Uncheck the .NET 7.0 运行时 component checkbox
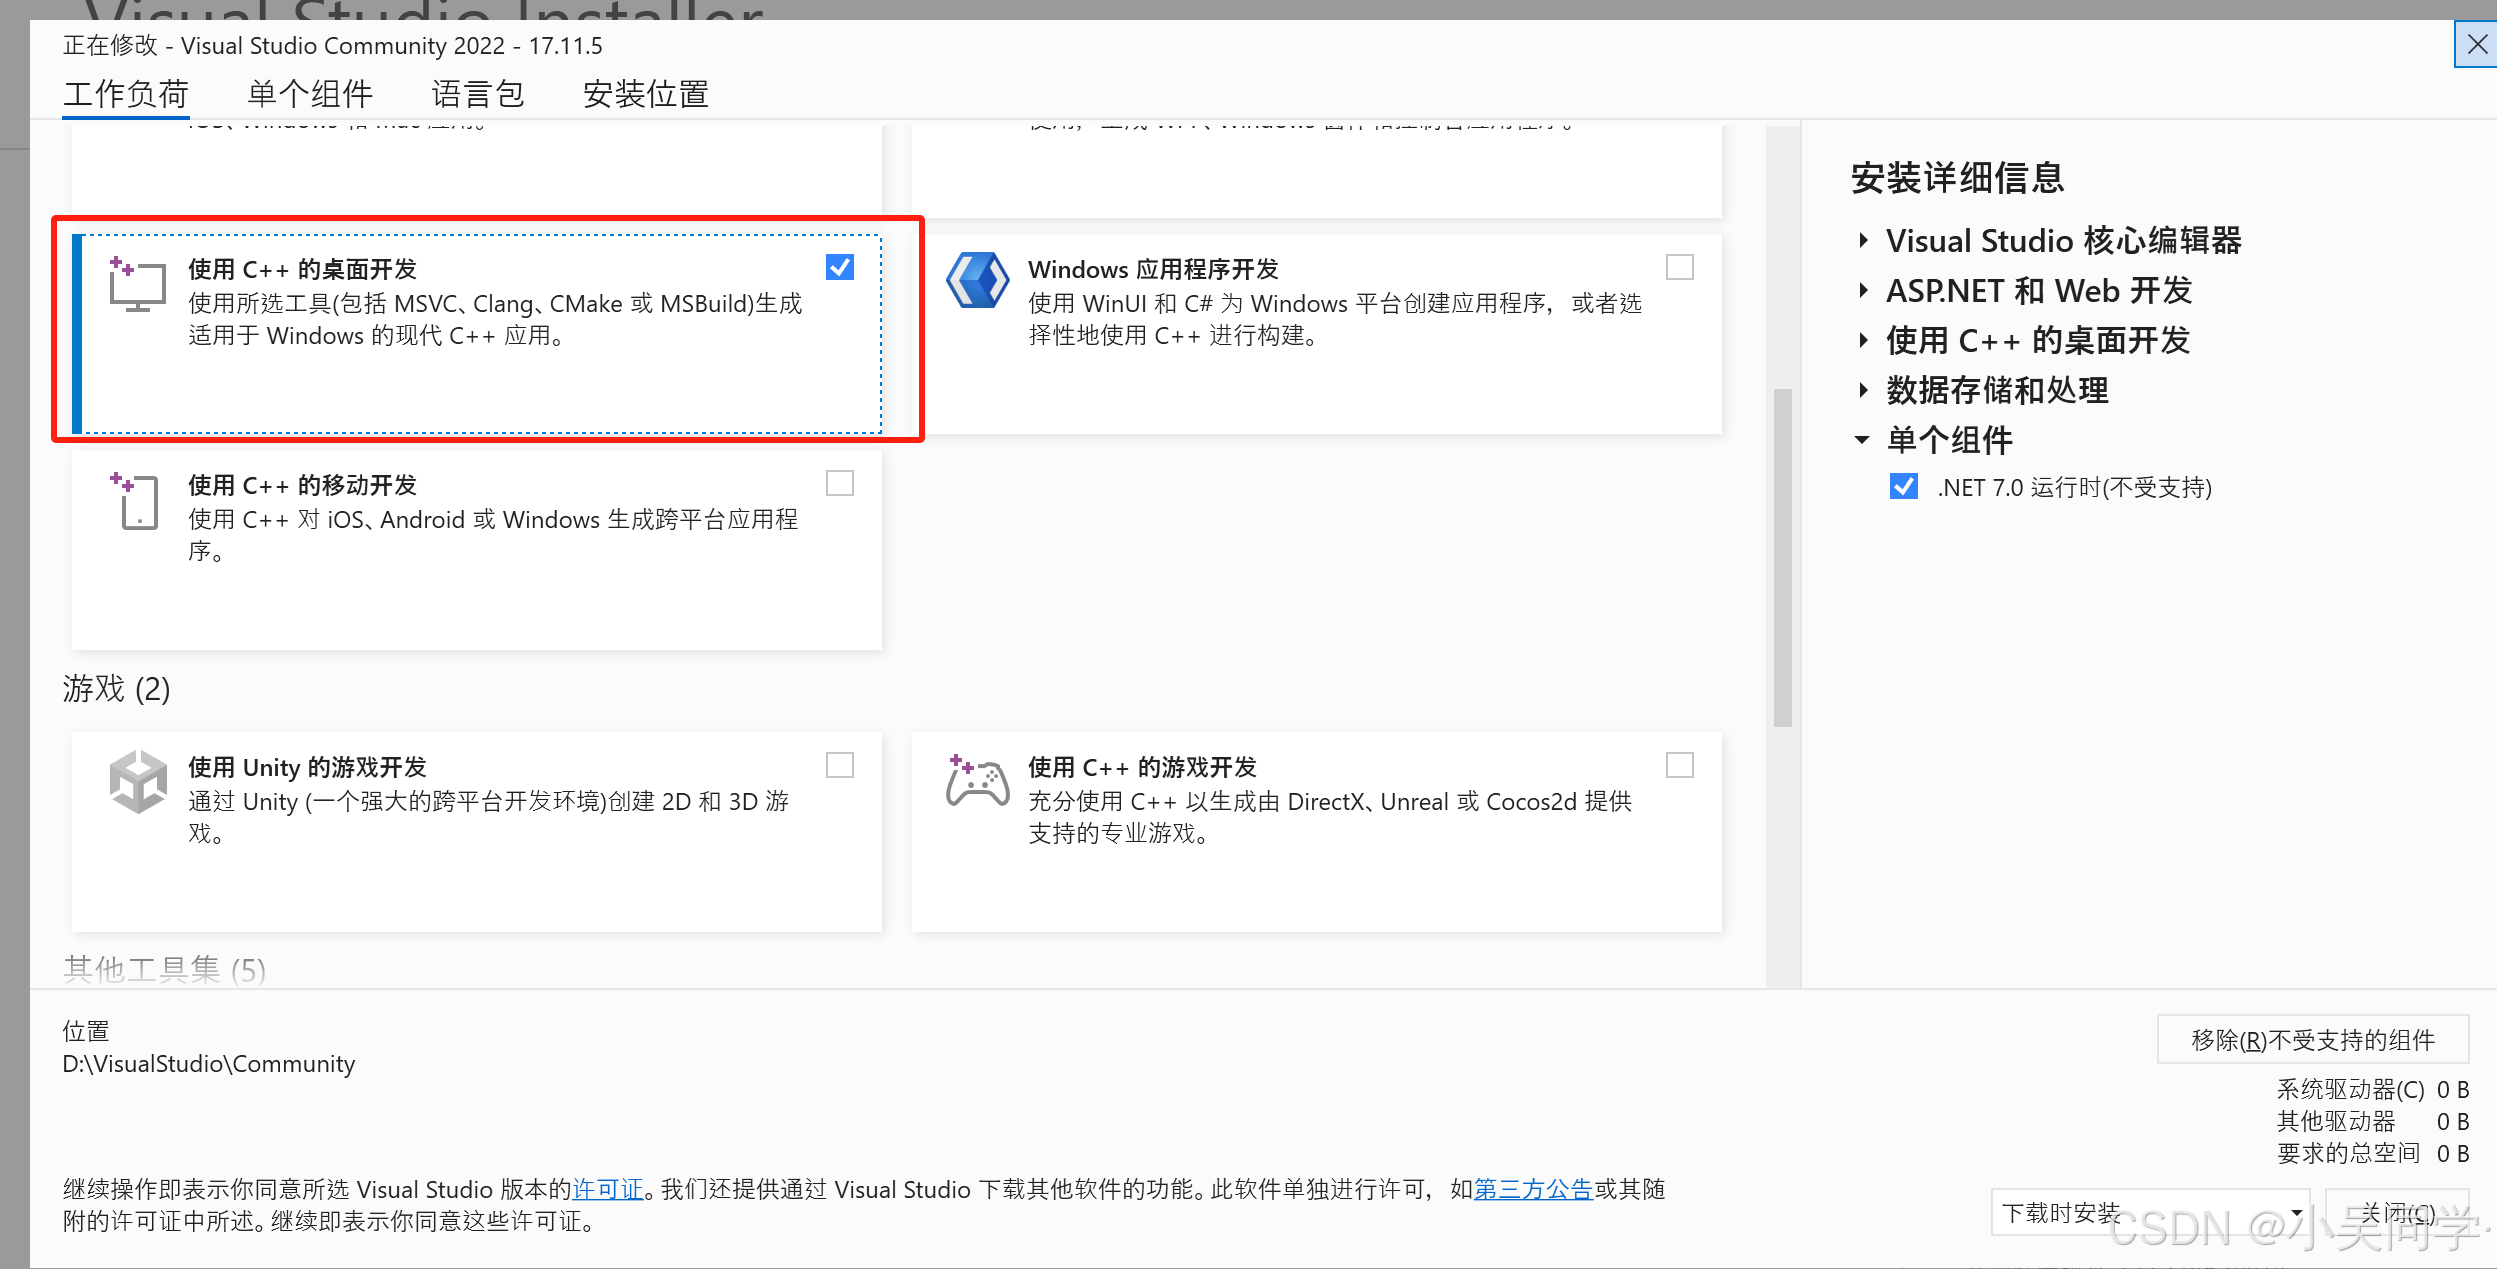Image resolution: width=2497 pixels, height=1269 pixels. point(1903,487)
